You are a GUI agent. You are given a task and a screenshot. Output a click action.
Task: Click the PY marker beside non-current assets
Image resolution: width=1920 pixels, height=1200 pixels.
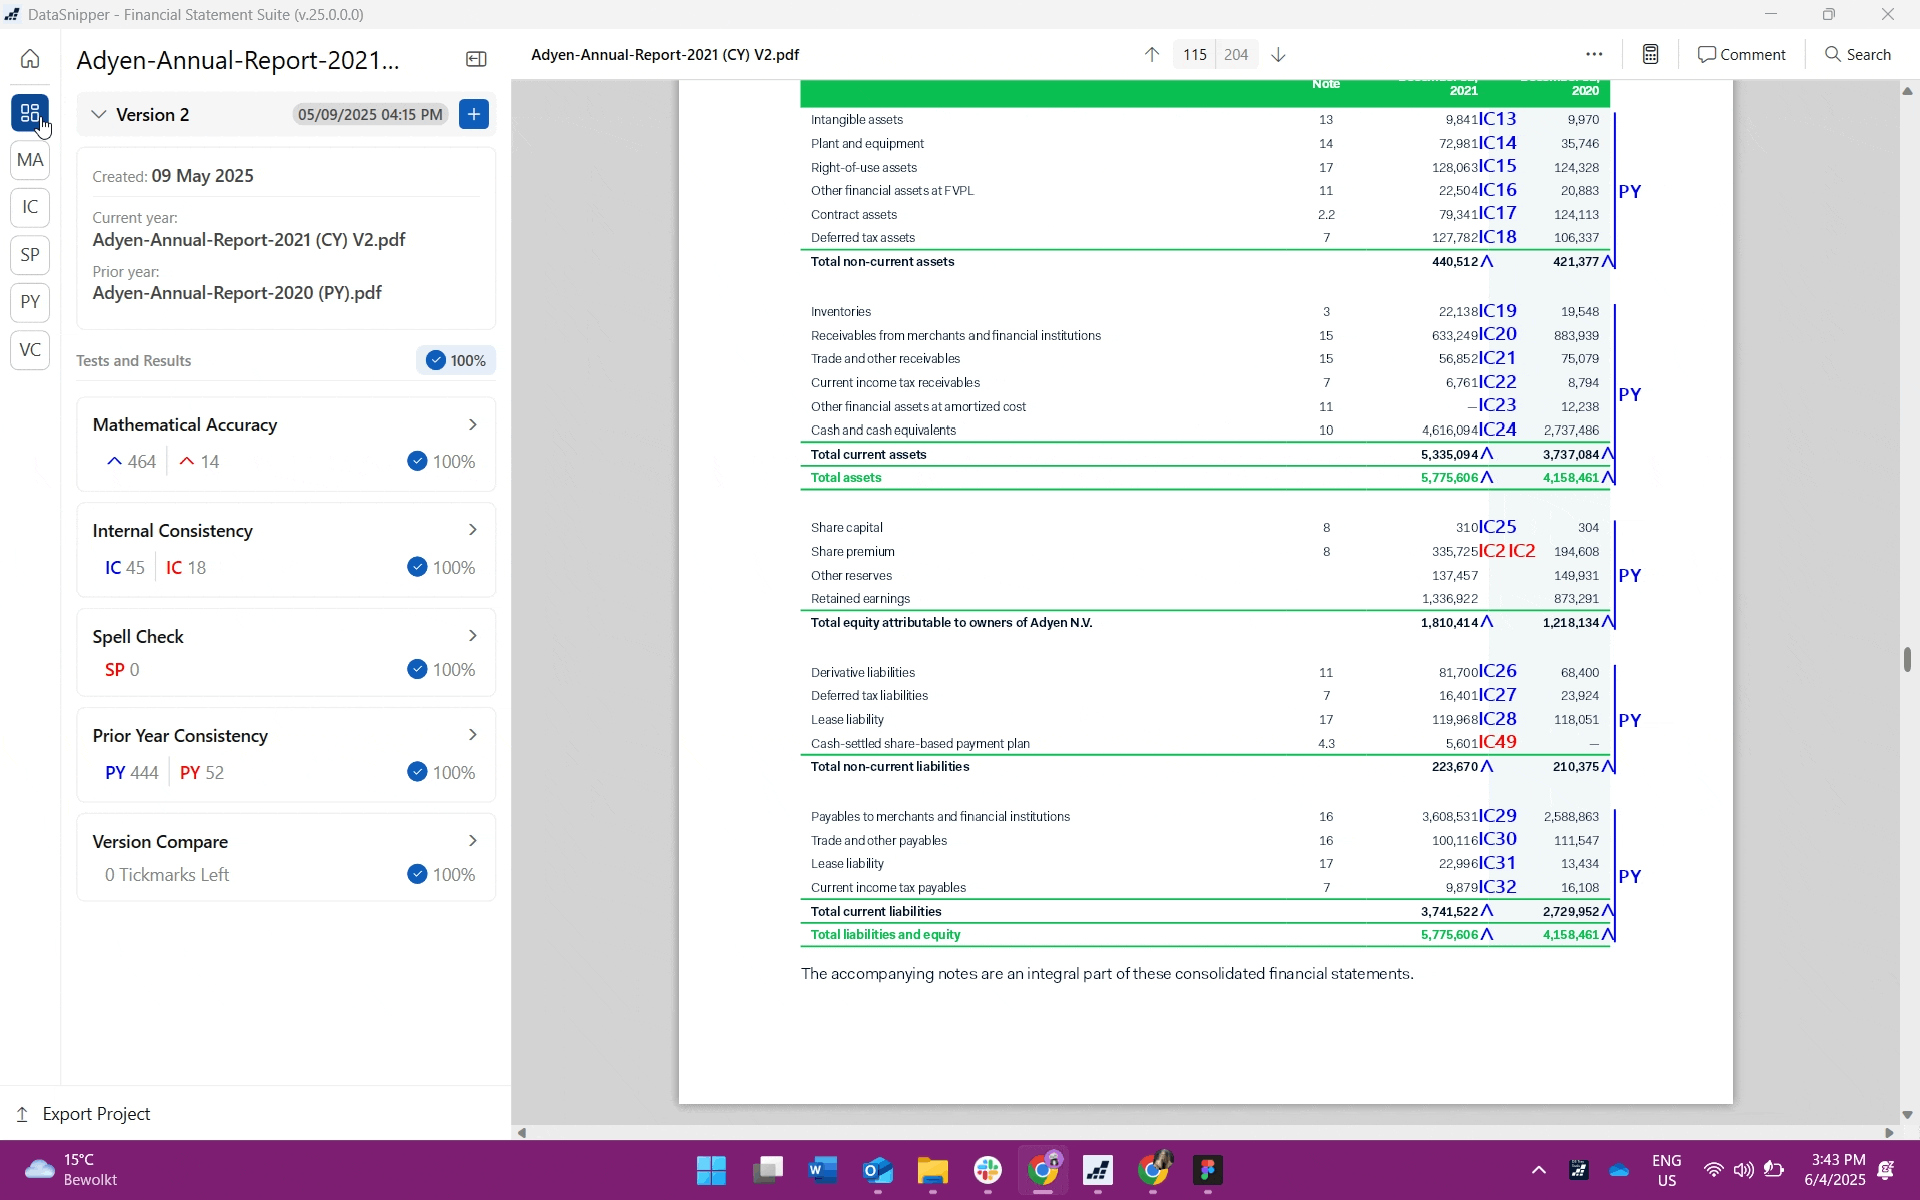1630,191
